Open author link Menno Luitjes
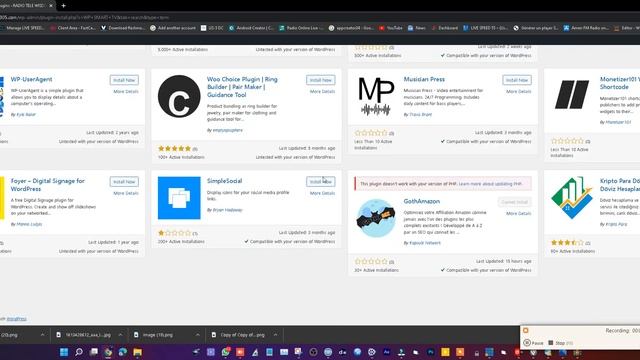640x360 pixels. coord(29,224)
